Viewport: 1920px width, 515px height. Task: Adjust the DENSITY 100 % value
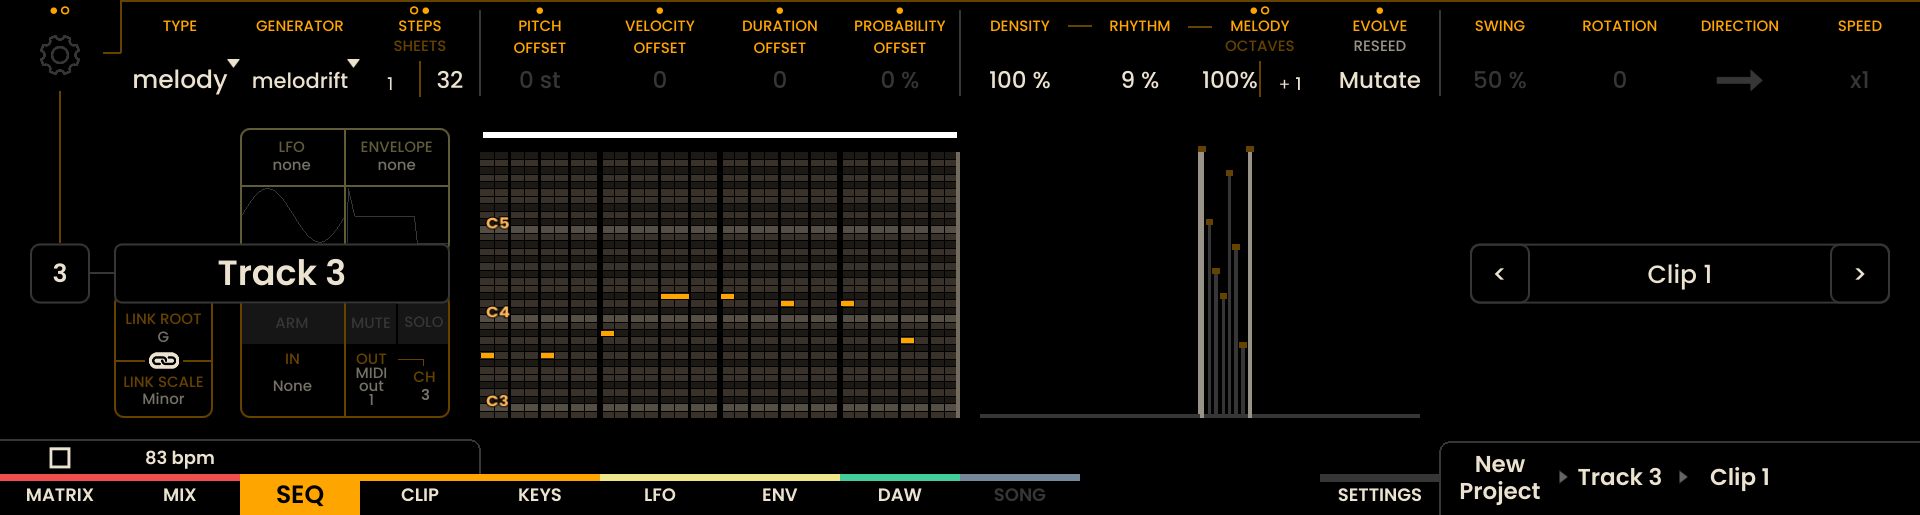1019,80
